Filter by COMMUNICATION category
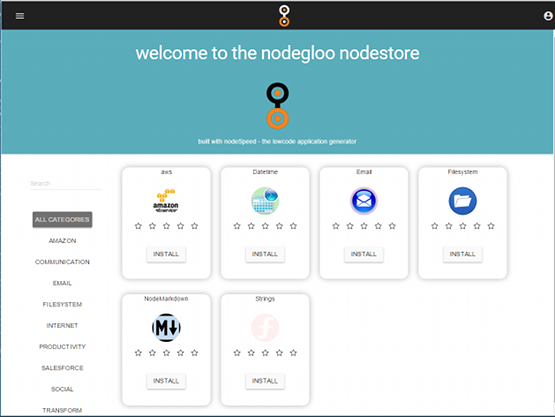555x417 pixels. (x=62, y=262)
